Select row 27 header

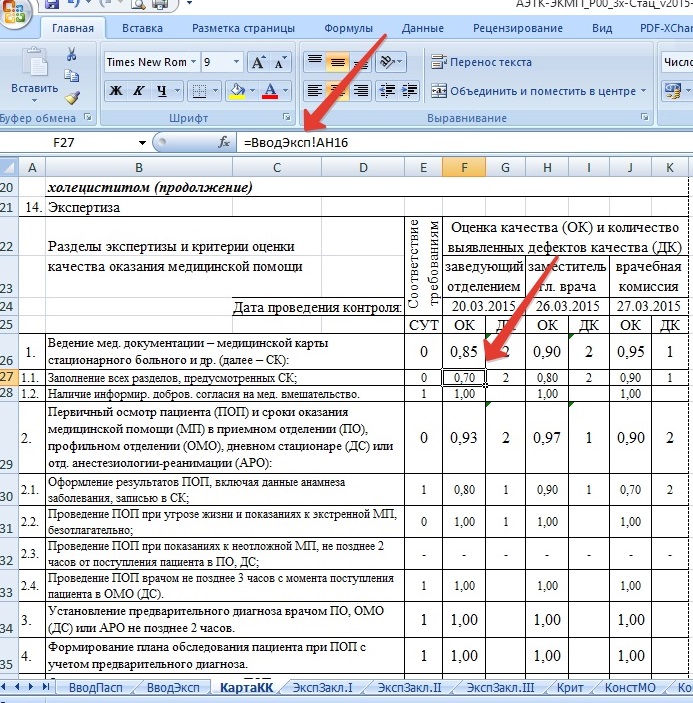coord(9,377)
